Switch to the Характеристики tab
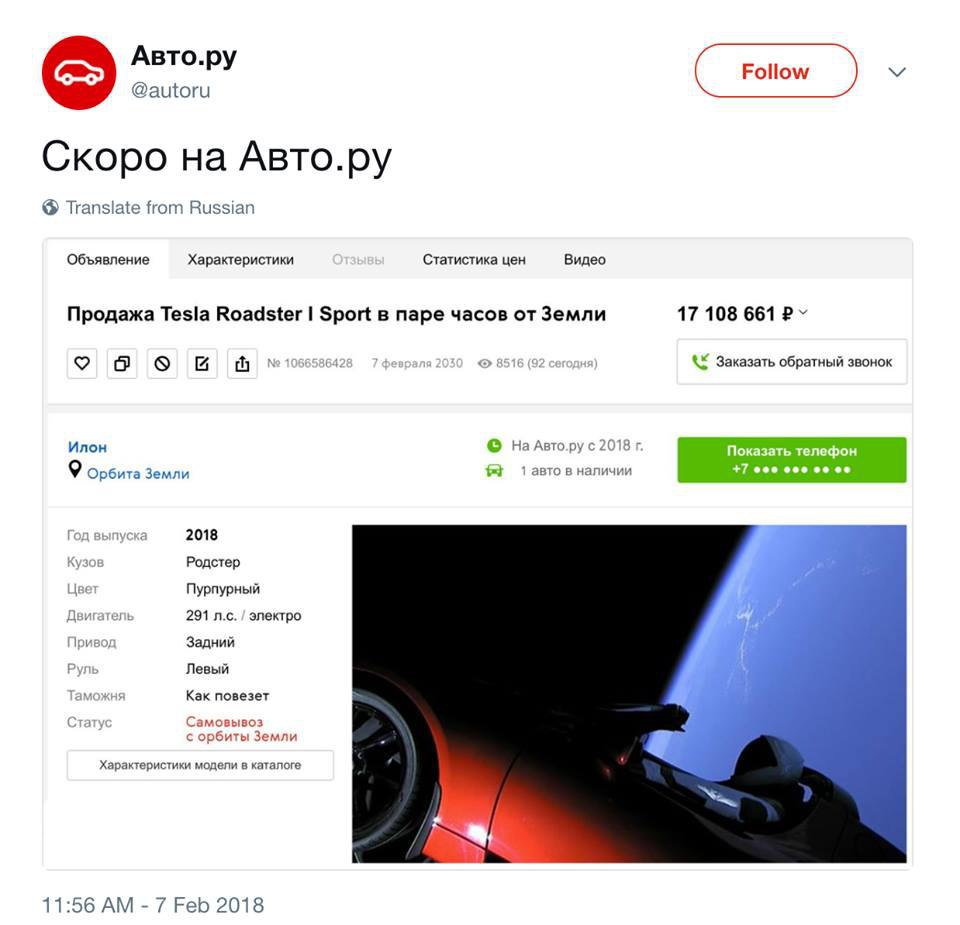Viewport: 960px width, 925px height. click(x=241, y=260)
